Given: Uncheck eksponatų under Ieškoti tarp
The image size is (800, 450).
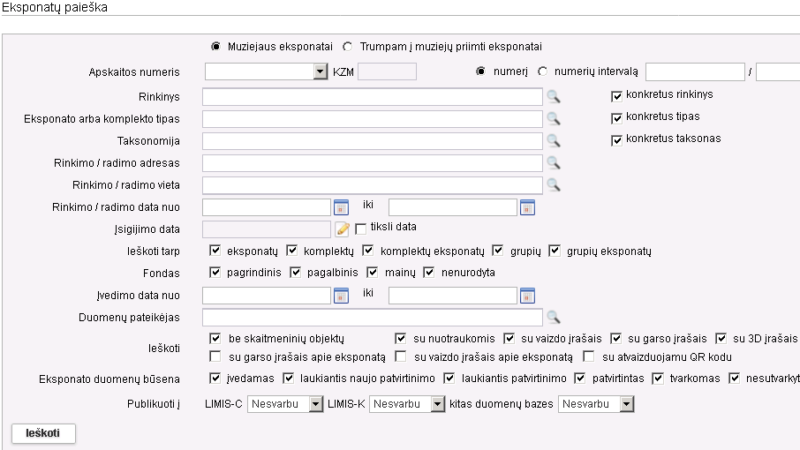Looking at the screenshot, I should point(215,250).
